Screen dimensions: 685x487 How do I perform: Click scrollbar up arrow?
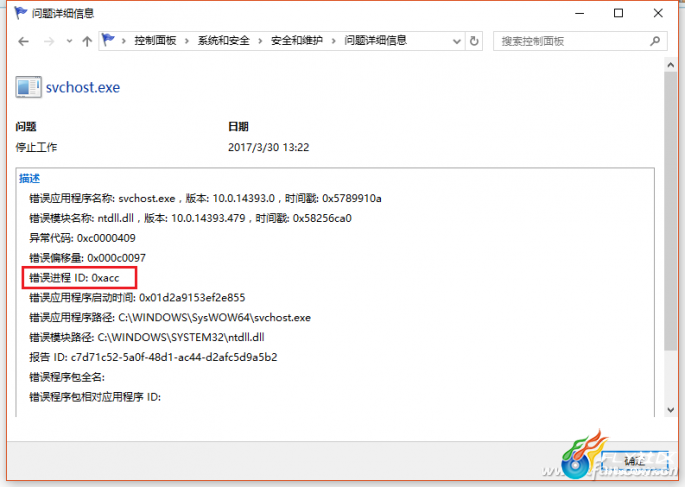tap(671, 65)
